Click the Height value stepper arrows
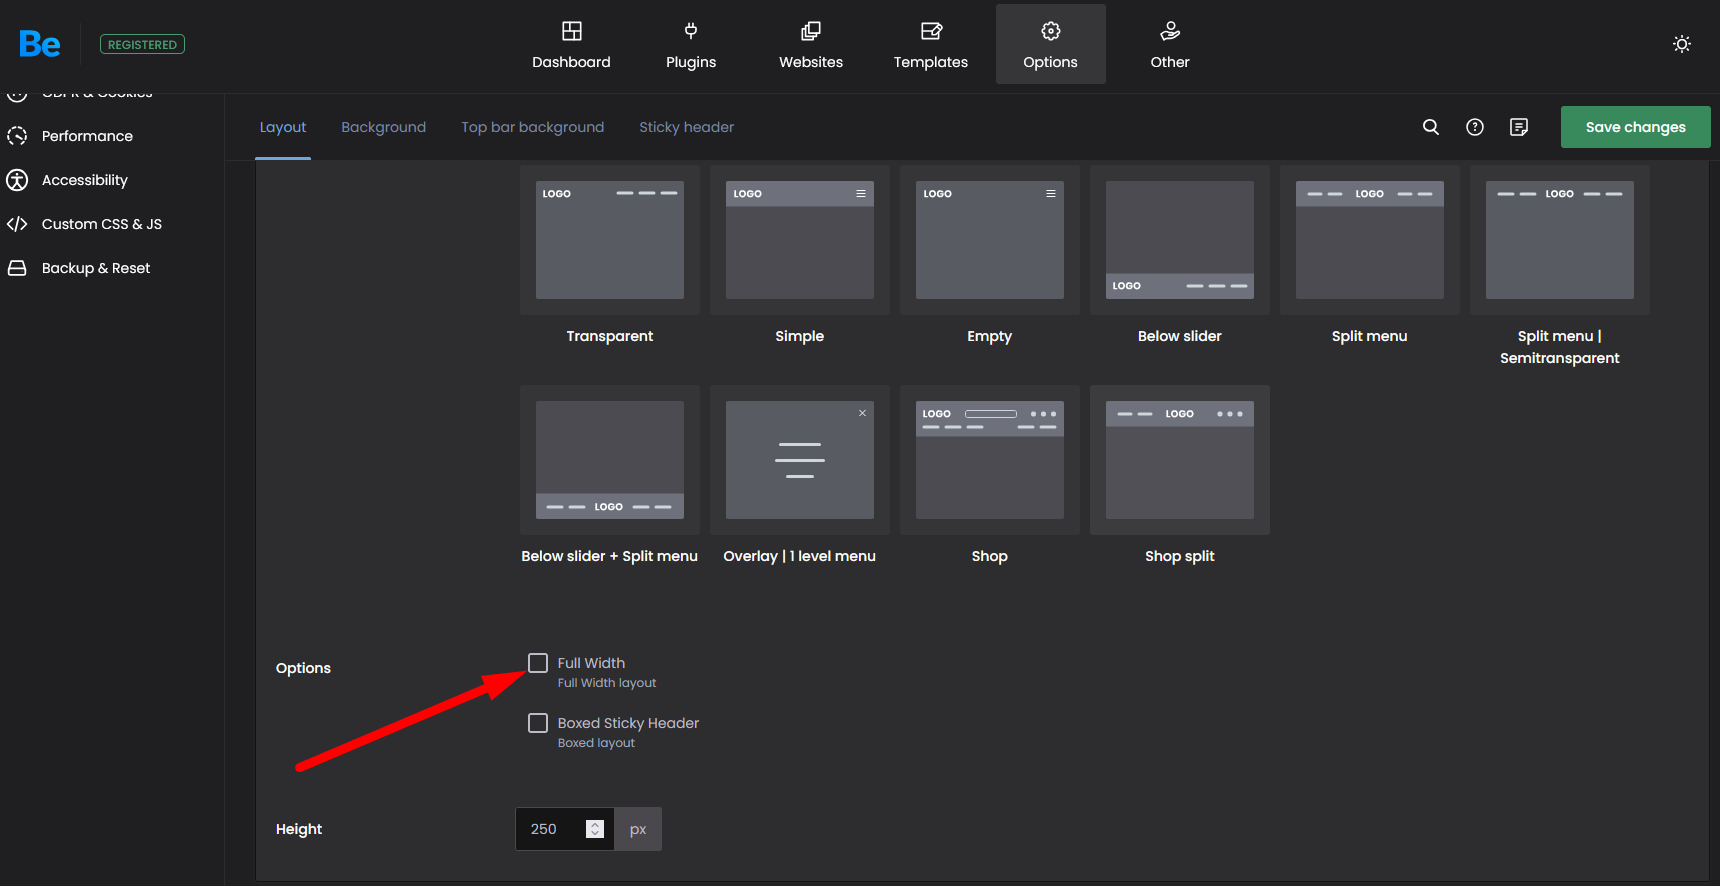Screen dimensions: 1720x886 (595, 829)
